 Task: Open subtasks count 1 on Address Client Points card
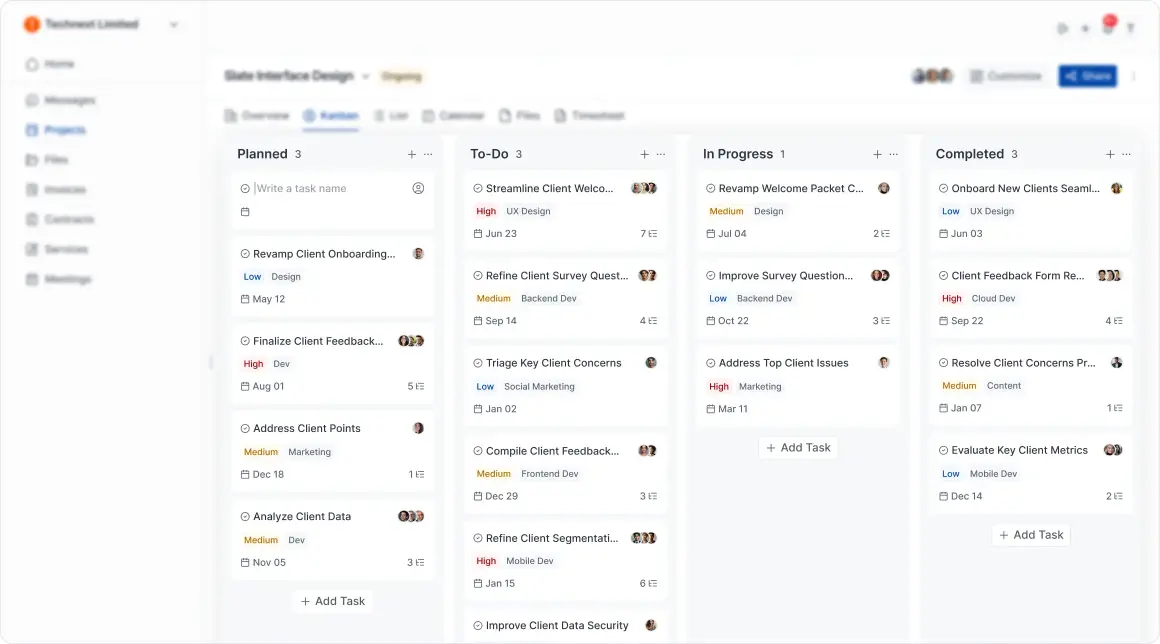[x=417, y=475]
